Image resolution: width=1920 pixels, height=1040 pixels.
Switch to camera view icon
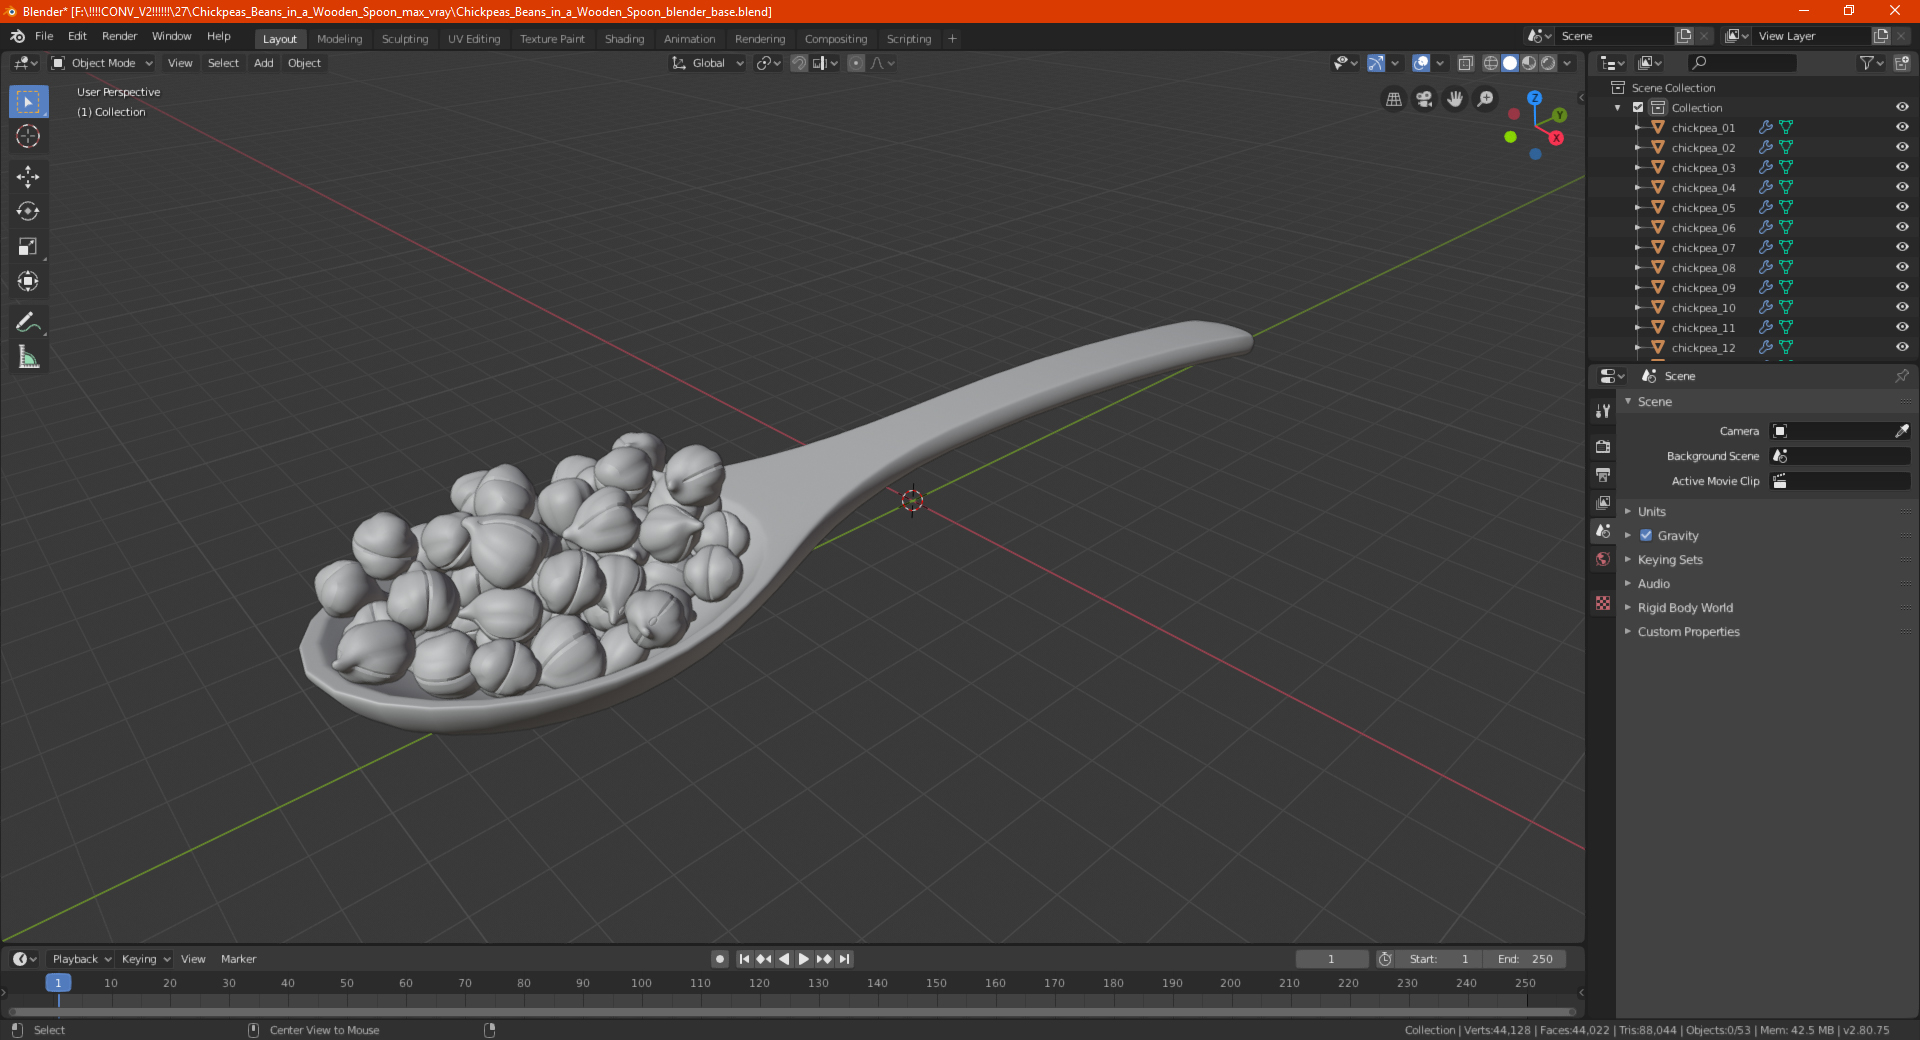tap(1425, 99)
